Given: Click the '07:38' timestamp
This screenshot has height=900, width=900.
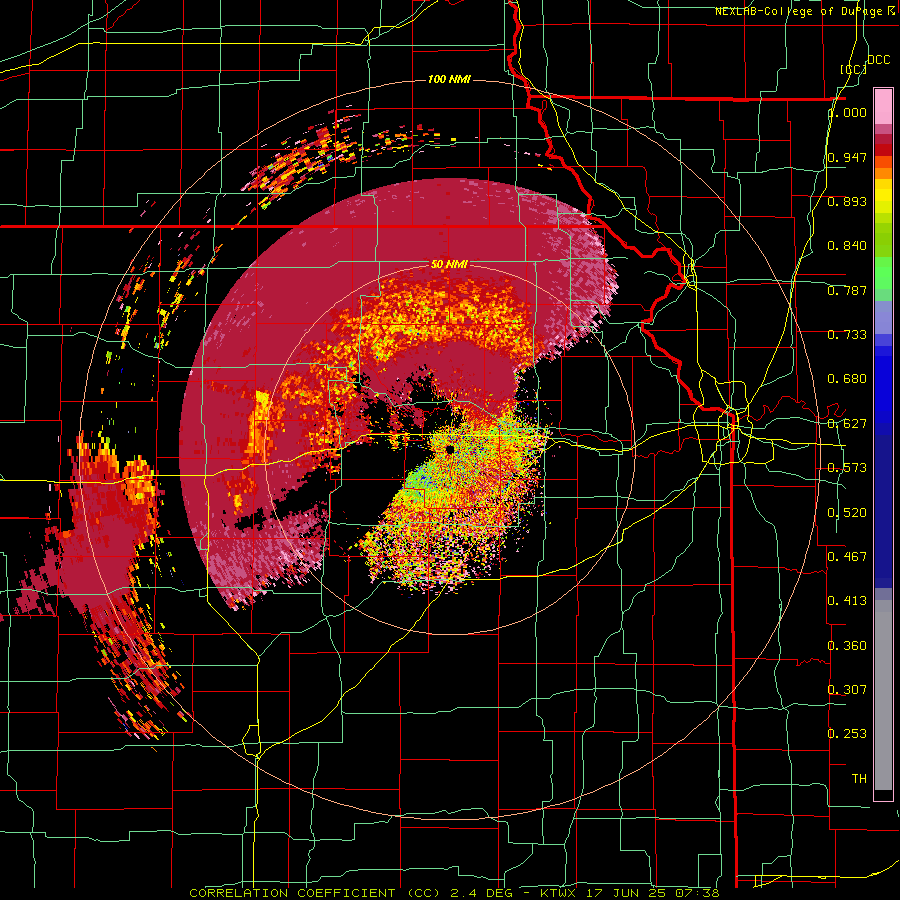Looking at the screenshot, I should tap(697, 893).
